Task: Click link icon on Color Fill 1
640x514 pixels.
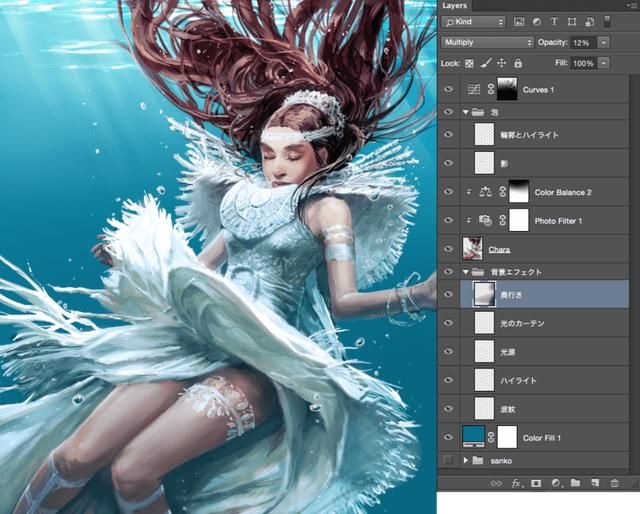Action: [x=491, y=437]
